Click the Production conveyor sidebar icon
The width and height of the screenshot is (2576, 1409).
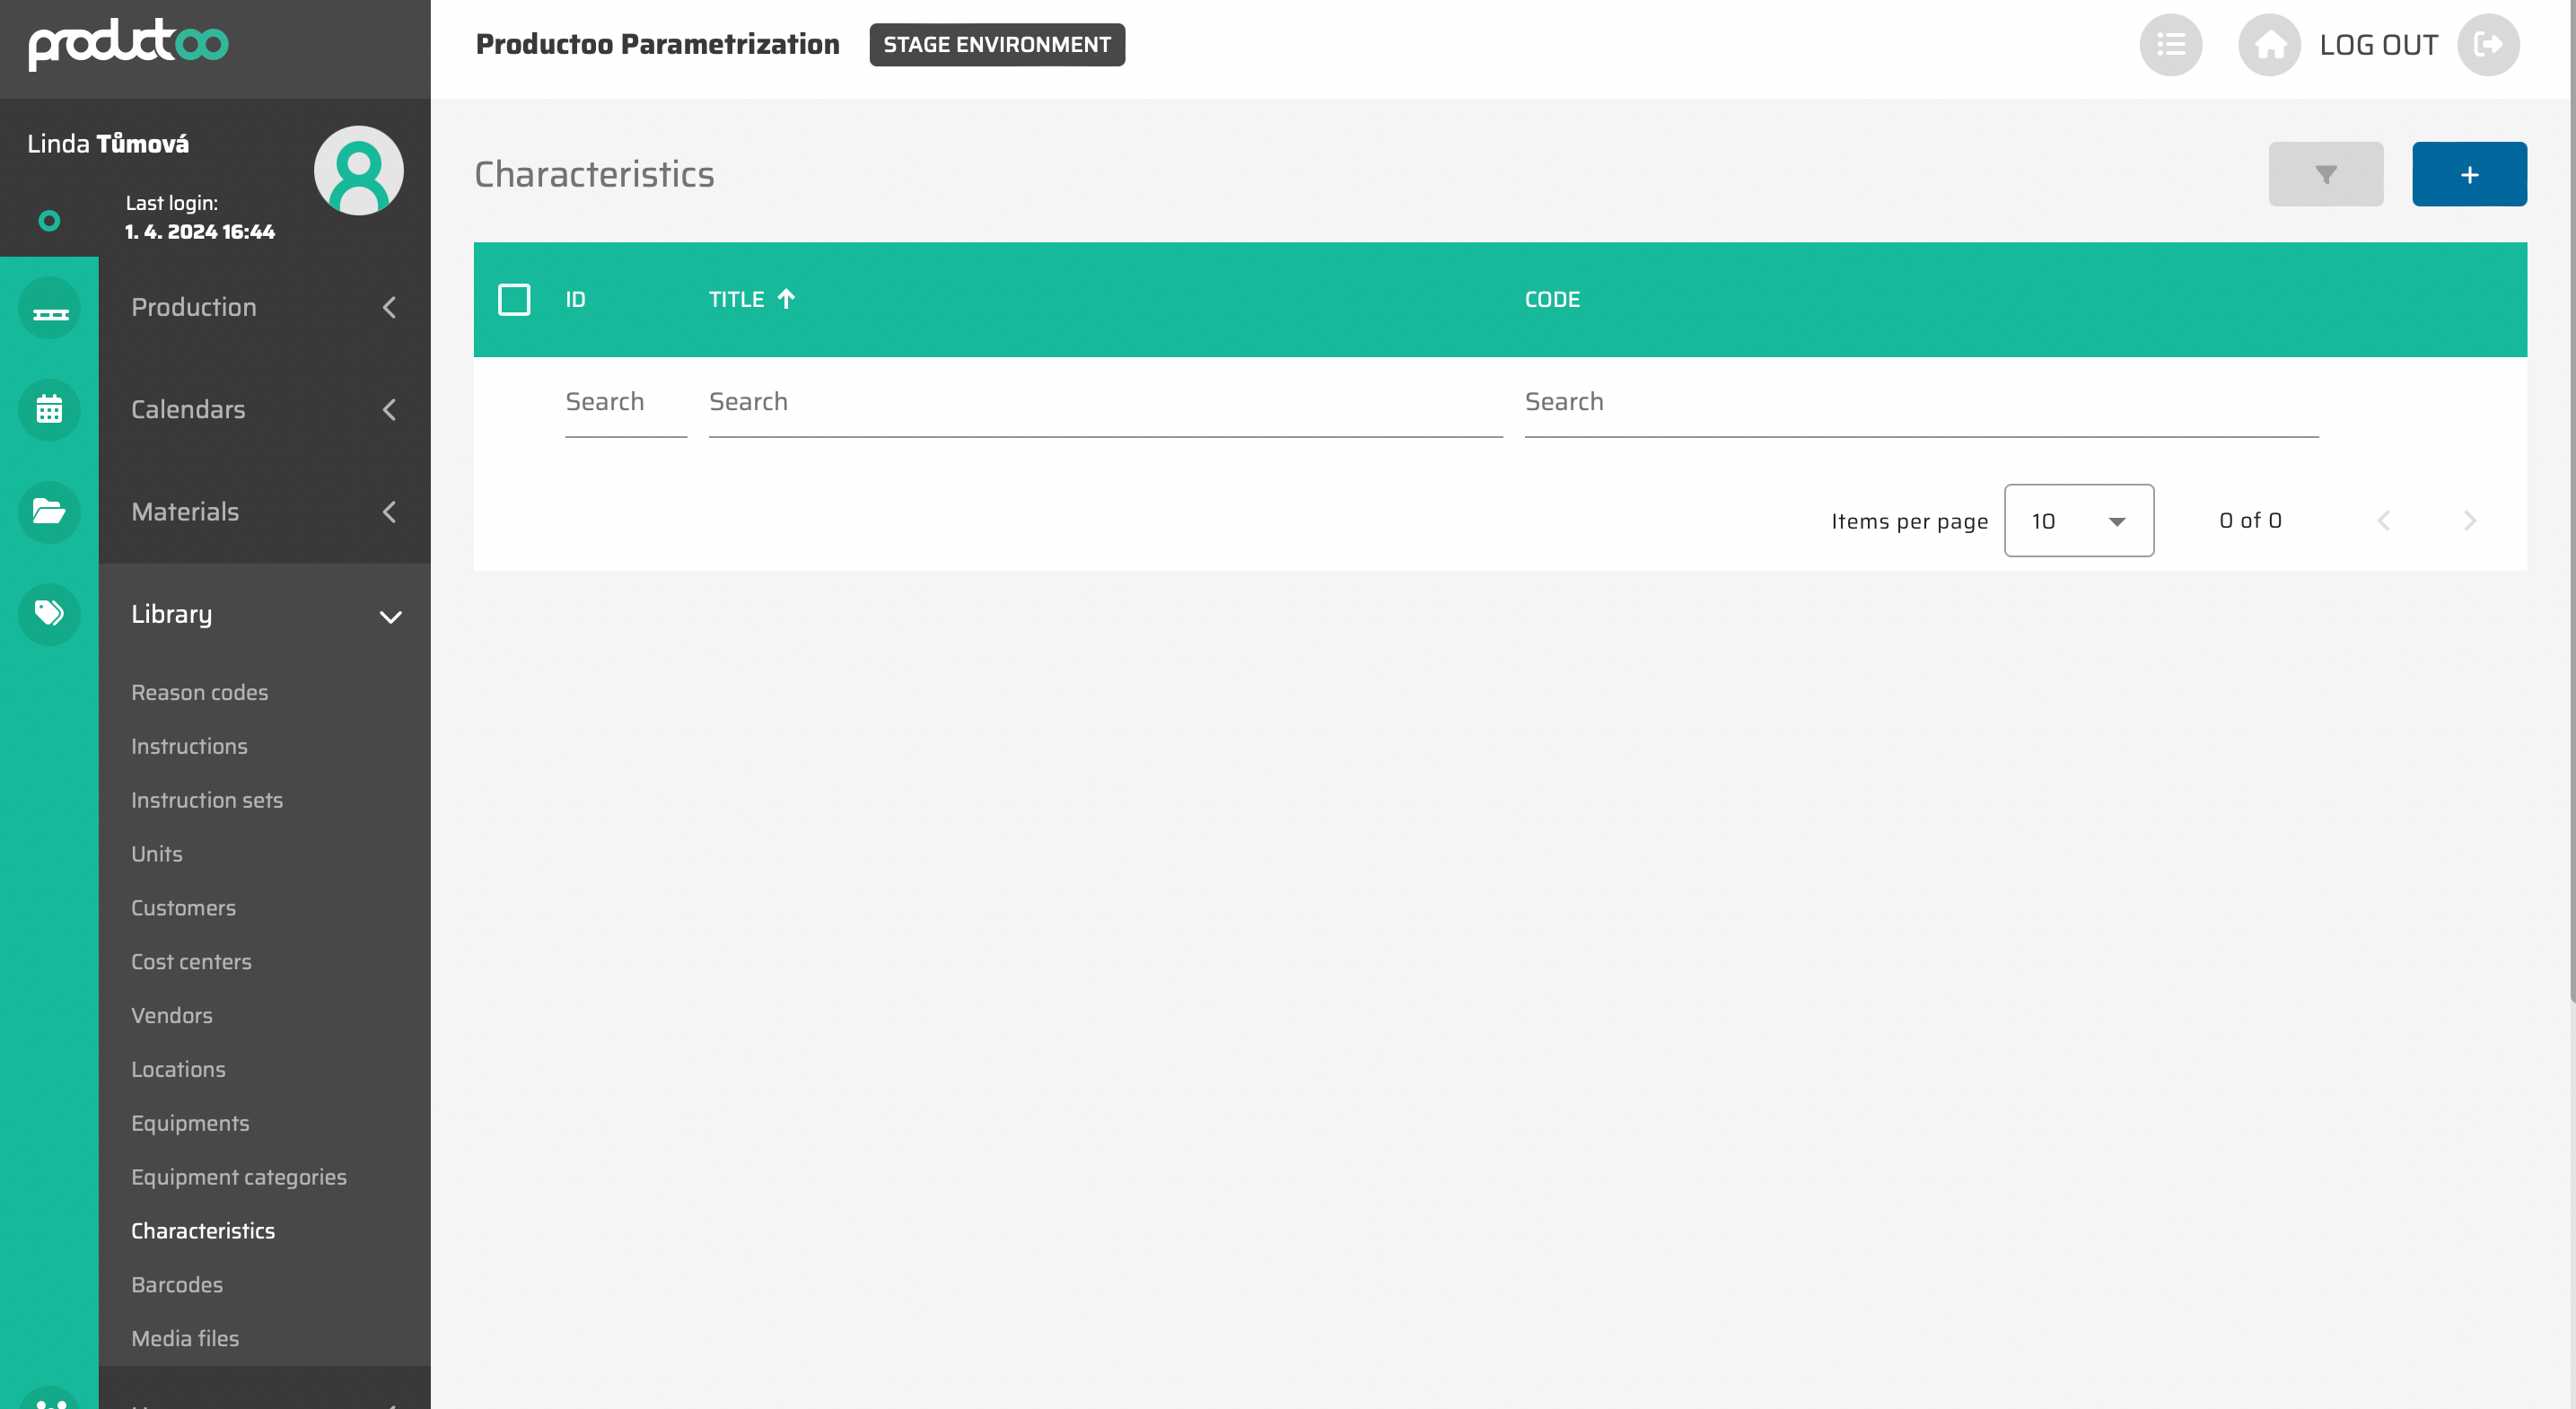point(49,308)
